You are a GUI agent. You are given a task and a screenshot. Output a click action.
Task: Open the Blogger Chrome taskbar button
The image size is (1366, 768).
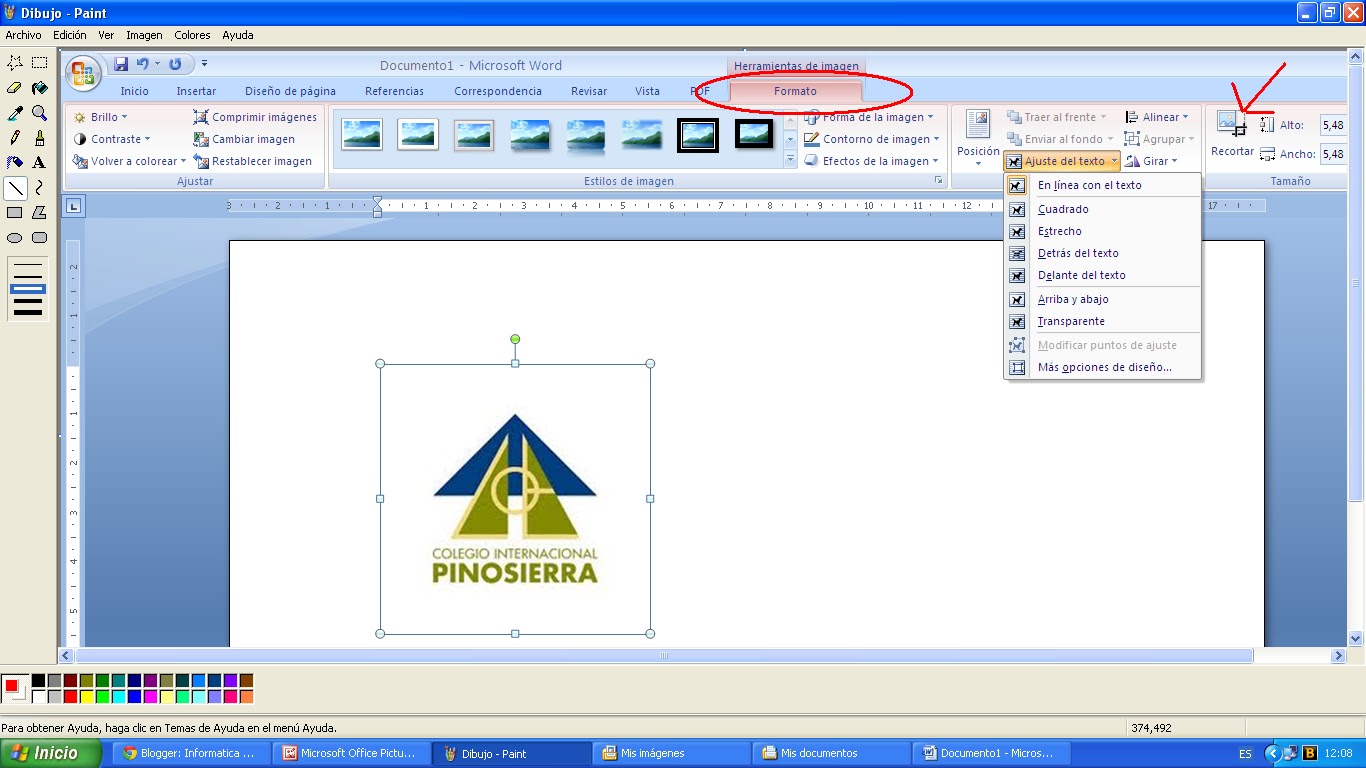(190, 753)
